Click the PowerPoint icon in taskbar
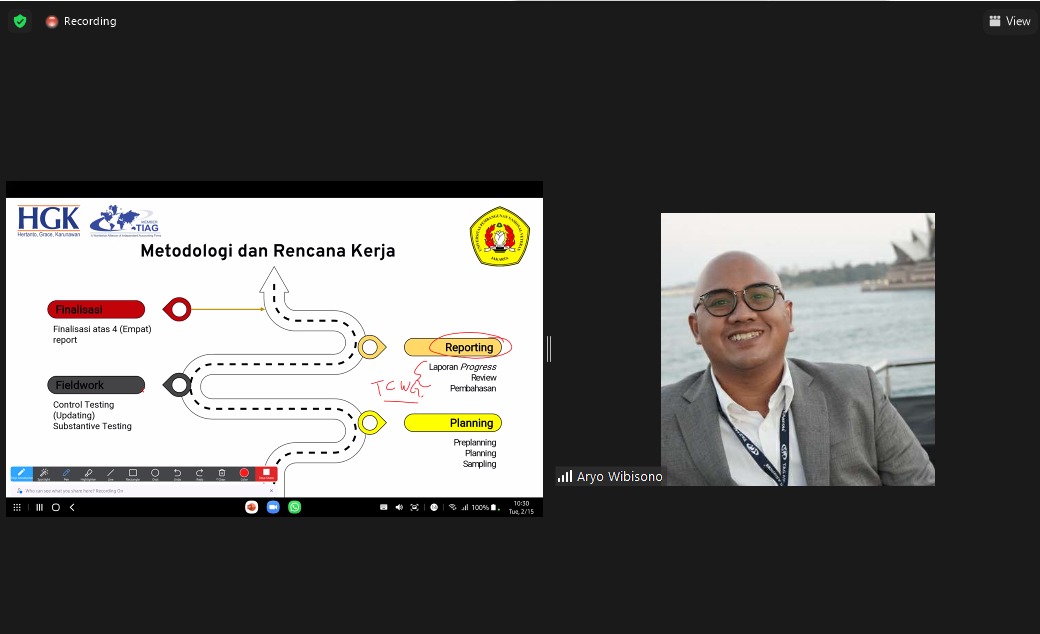Viewport: 1040px width, 634px height. coord(252,507)
